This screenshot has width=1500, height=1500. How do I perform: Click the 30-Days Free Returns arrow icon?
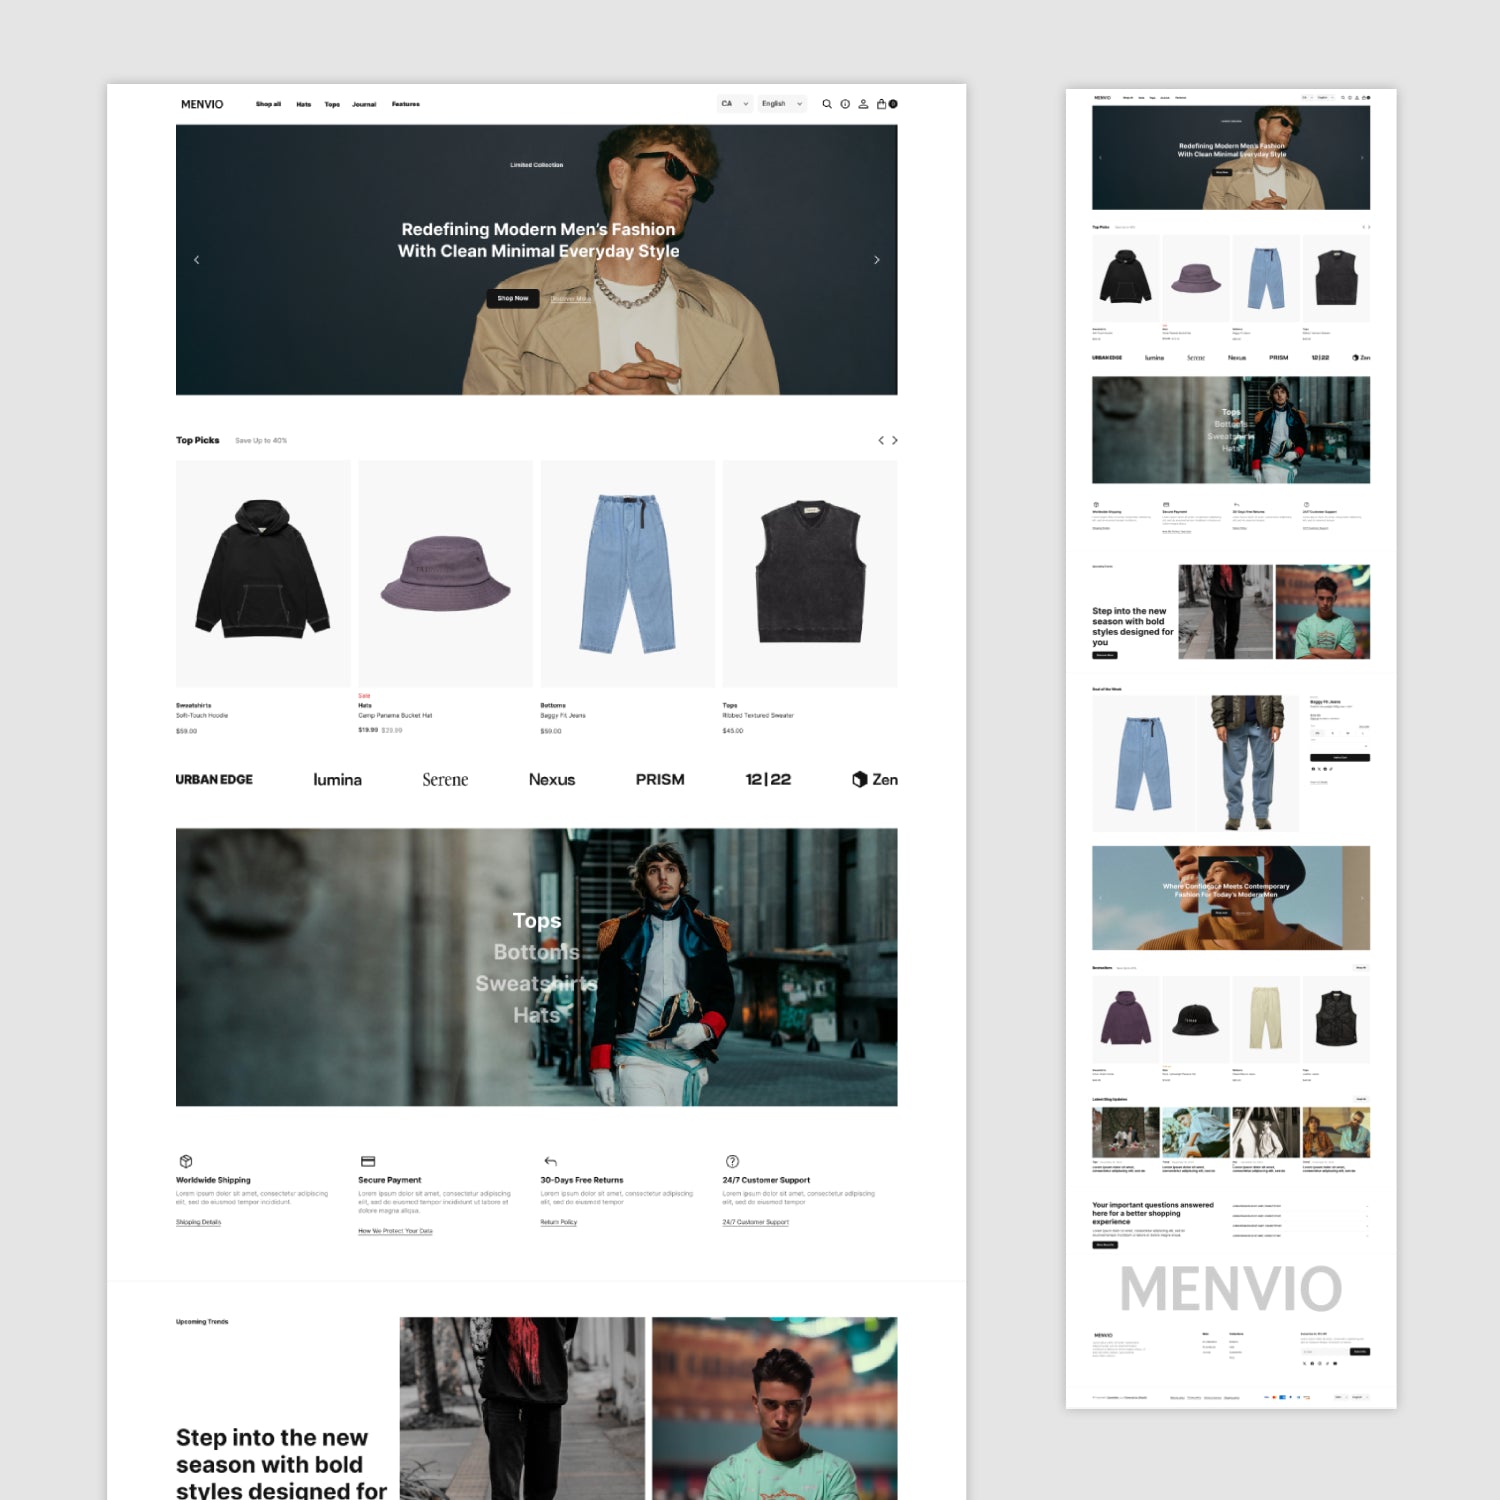click(x=550, y=1161)
